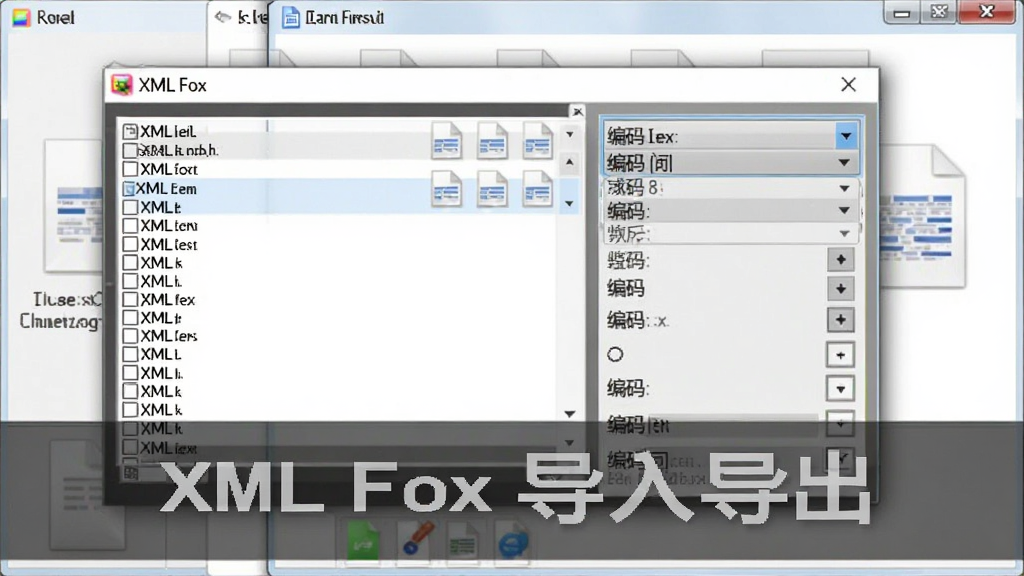Image resolution: width=1024 pixels, height=576 pixels.
Task: Check the XML tem checkbox
Action: coord(130,226)
